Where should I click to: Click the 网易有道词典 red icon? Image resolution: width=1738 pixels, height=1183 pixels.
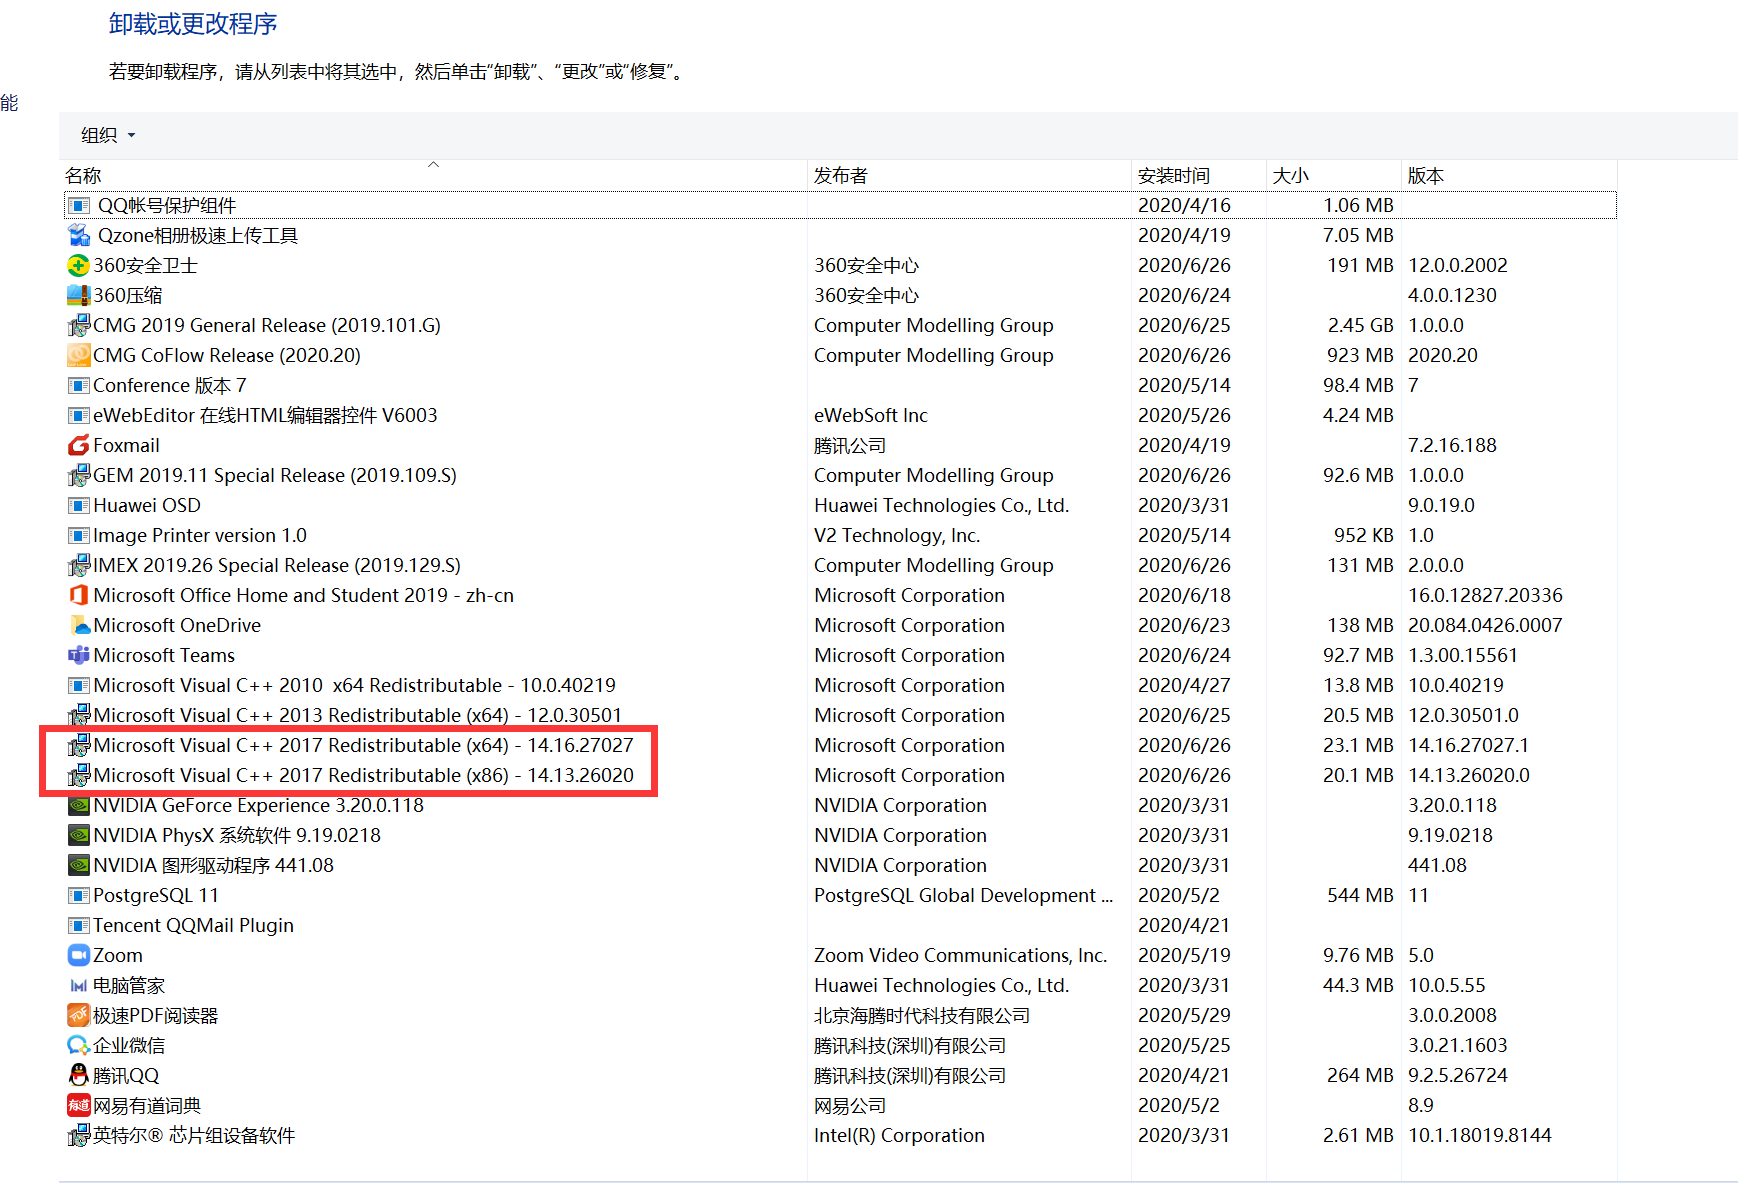tap(78, 1105)
